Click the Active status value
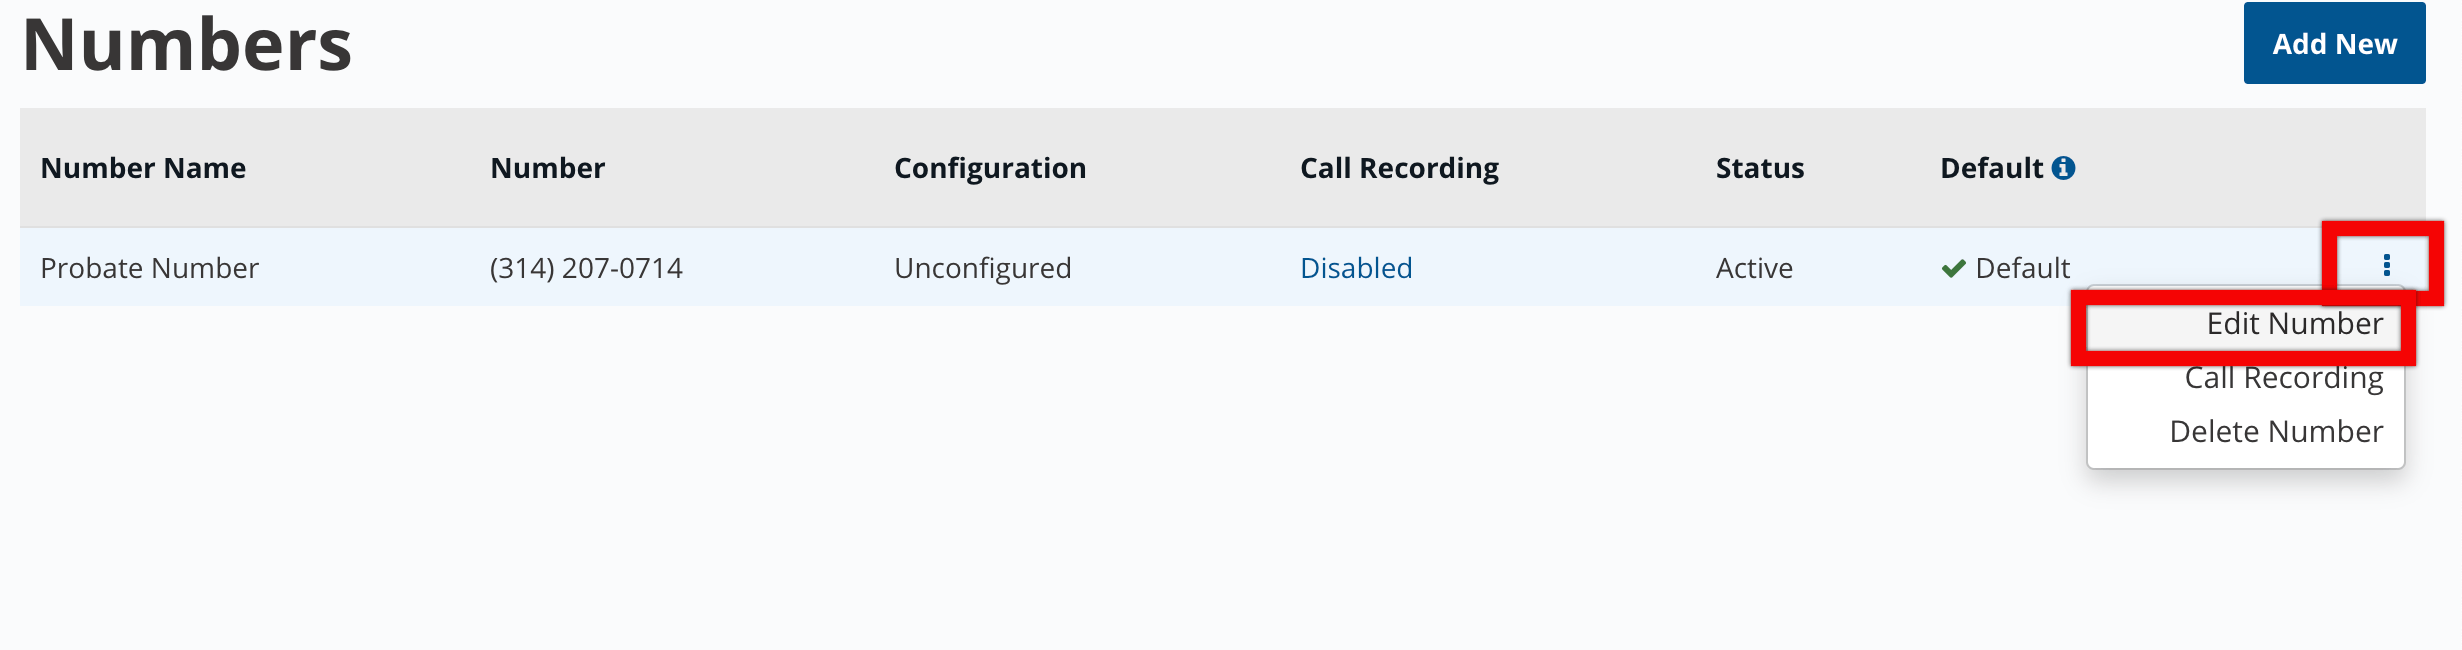 (x=1754, y=268)
